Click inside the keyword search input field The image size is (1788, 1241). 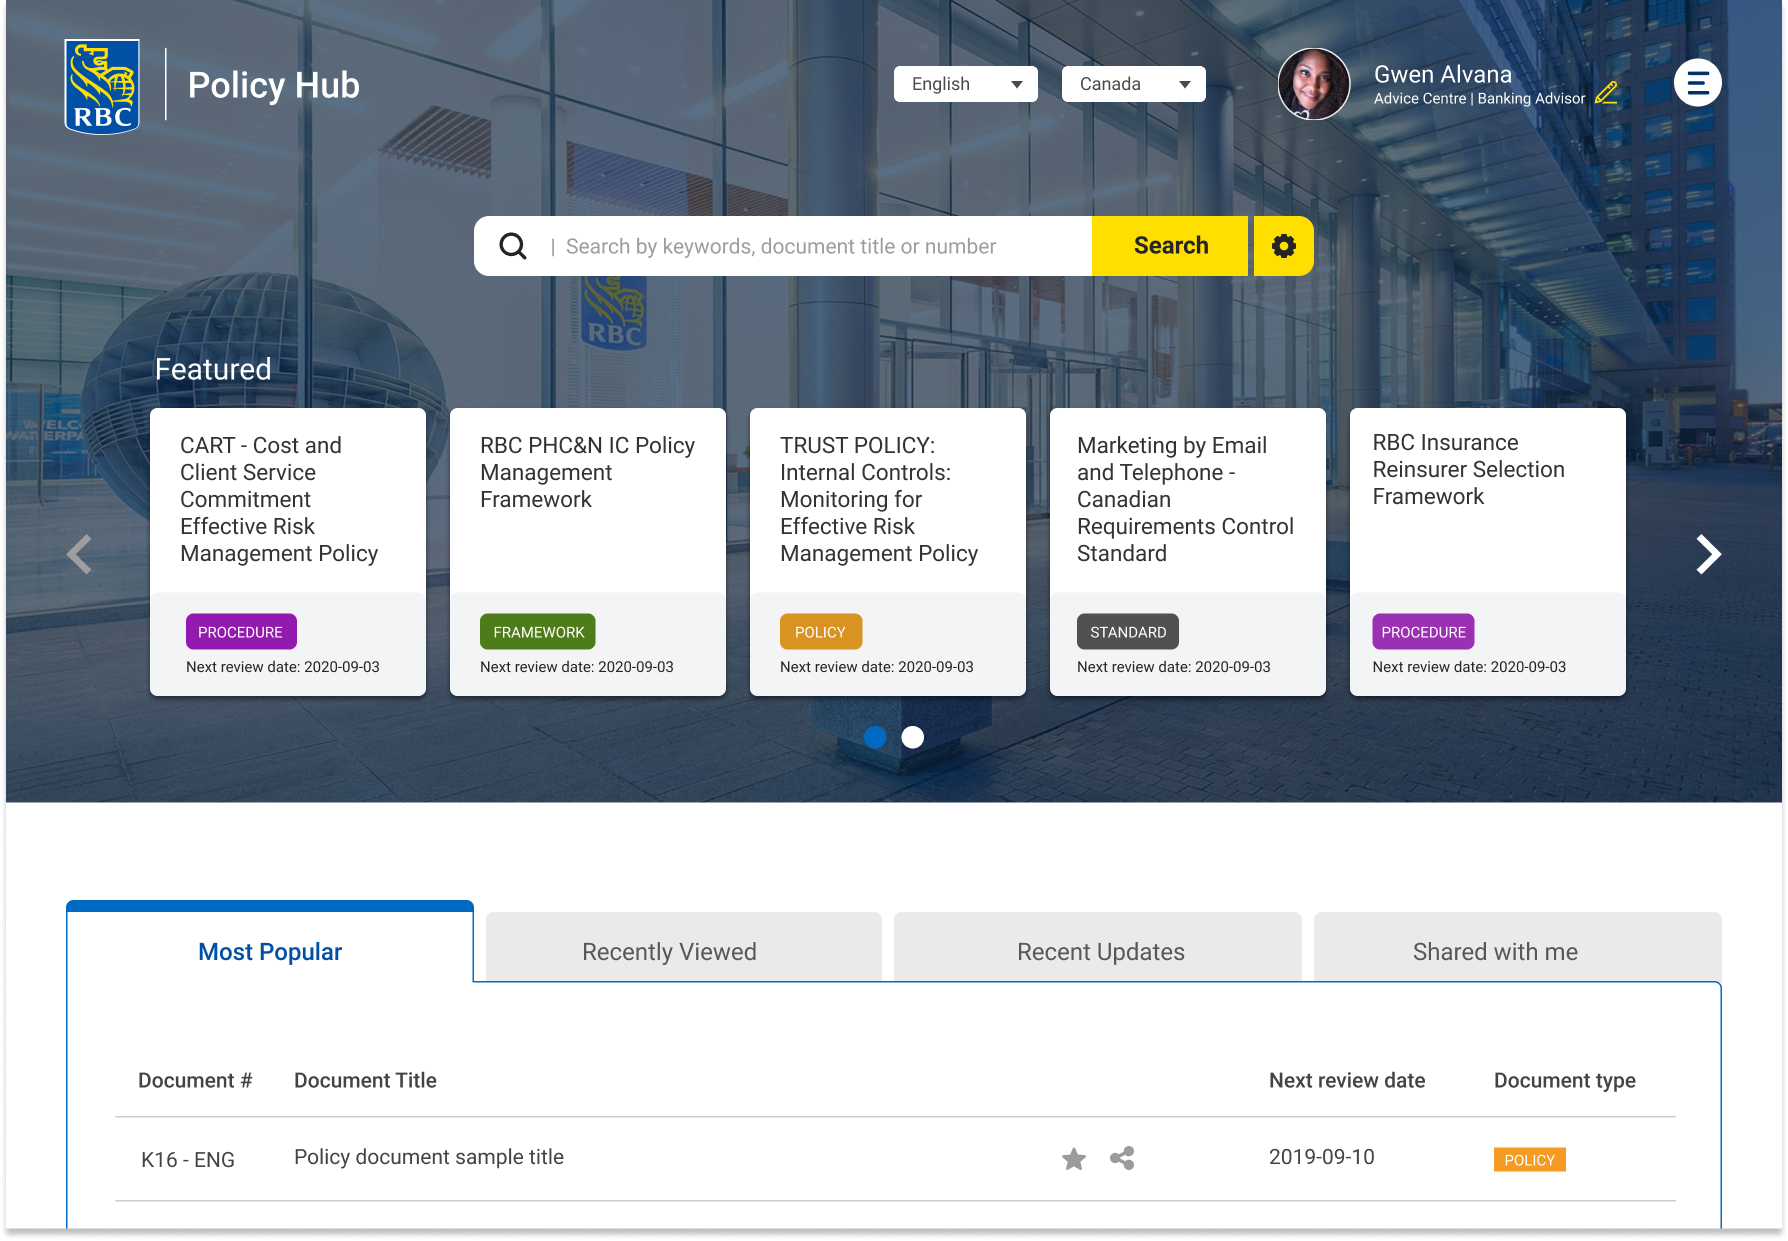800,245
